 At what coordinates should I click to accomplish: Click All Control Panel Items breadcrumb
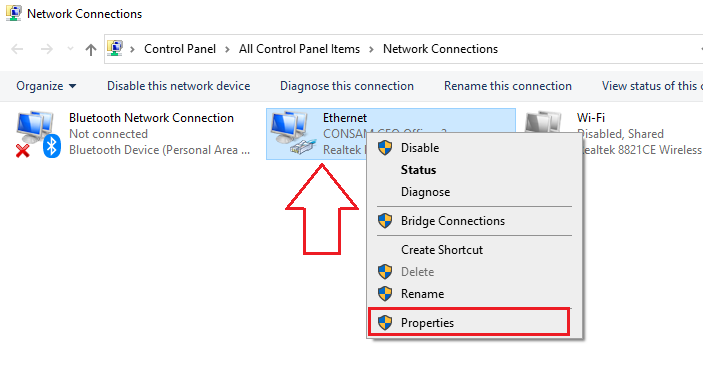pyautogui.click(x=299, y=49)
